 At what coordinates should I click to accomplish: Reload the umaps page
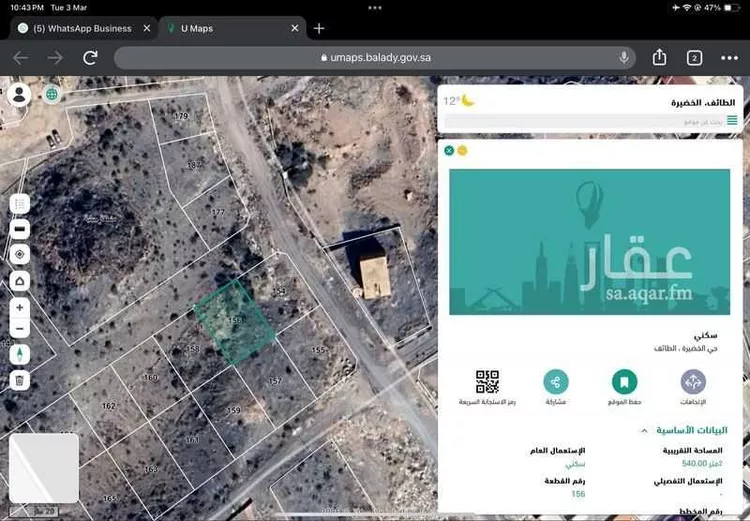90,58
